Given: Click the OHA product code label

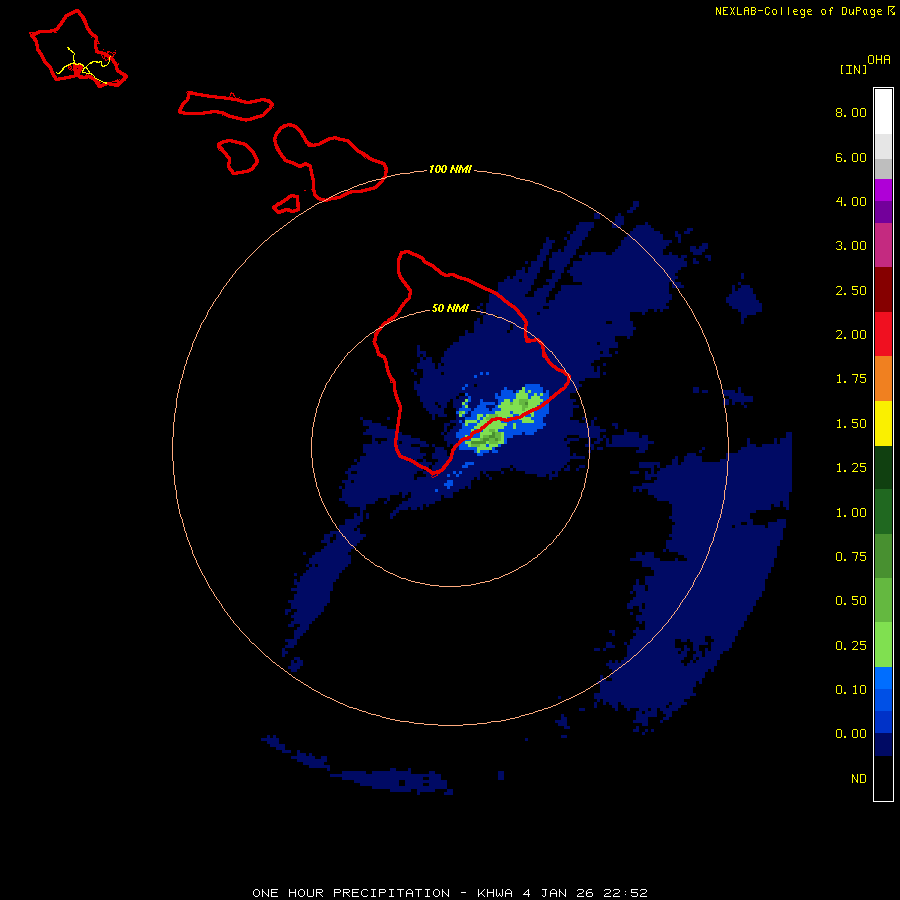Looking at the screenshot, I should pyautogui.click(x=879, y=60).
